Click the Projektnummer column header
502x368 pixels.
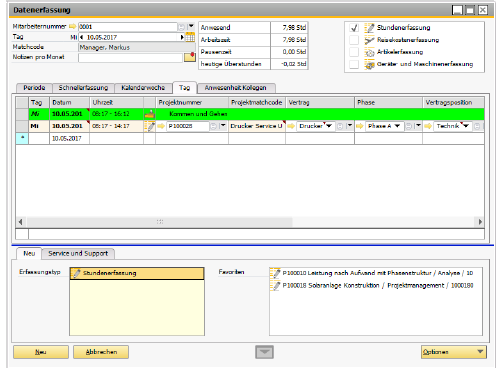pyautogui.click(x=192, y=102)
